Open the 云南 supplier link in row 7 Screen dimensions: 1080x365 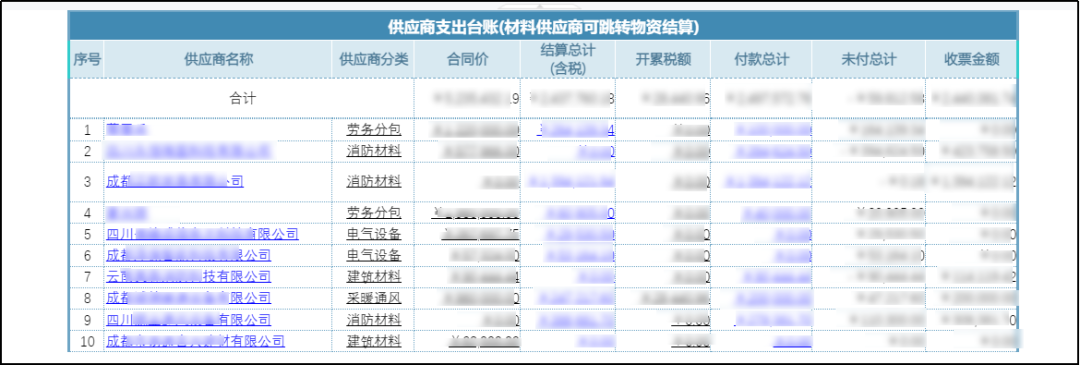tap(188, 277)
